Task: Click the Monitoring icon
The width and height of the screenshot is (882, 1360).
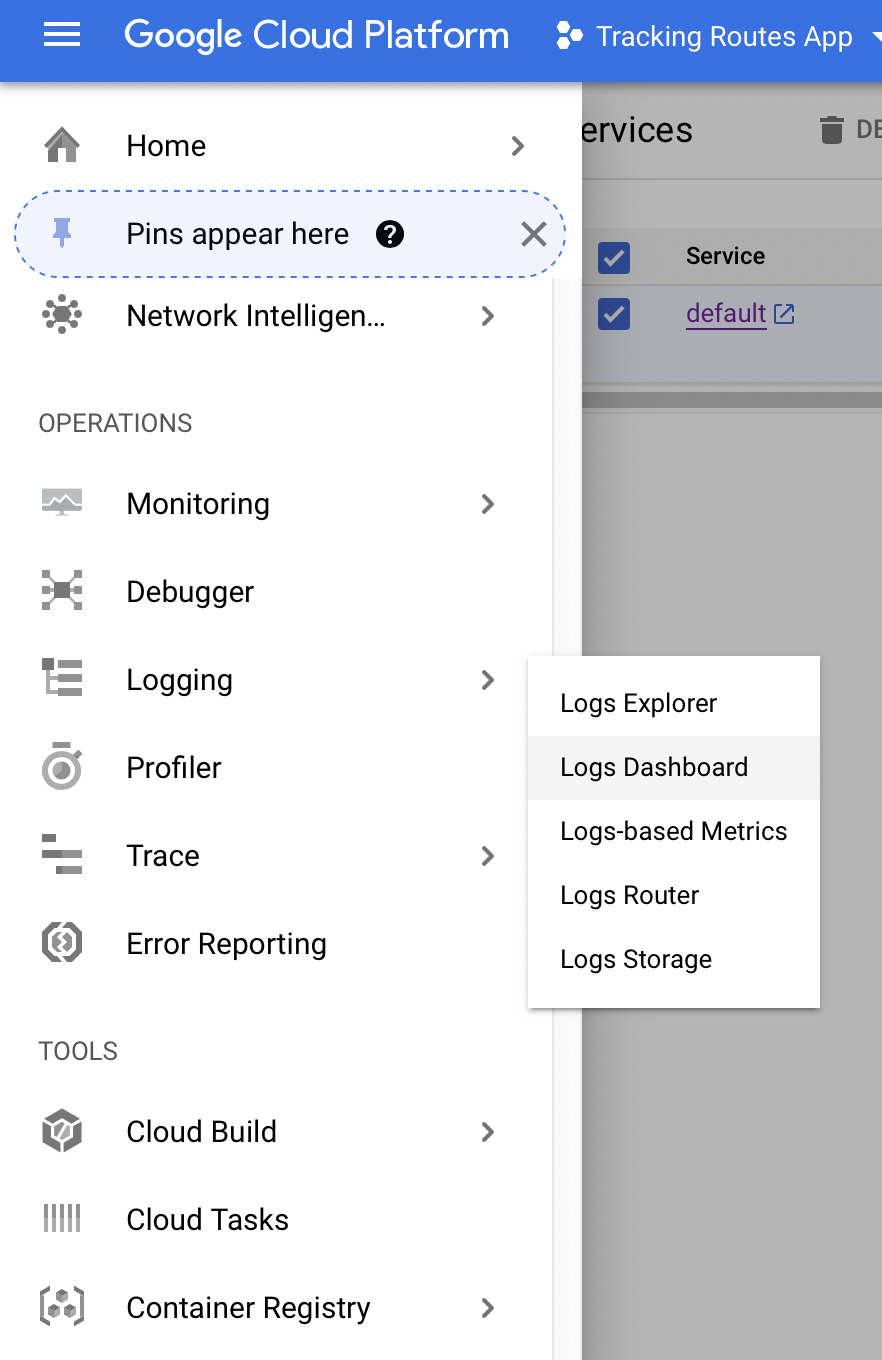Action: pos(62,504)
